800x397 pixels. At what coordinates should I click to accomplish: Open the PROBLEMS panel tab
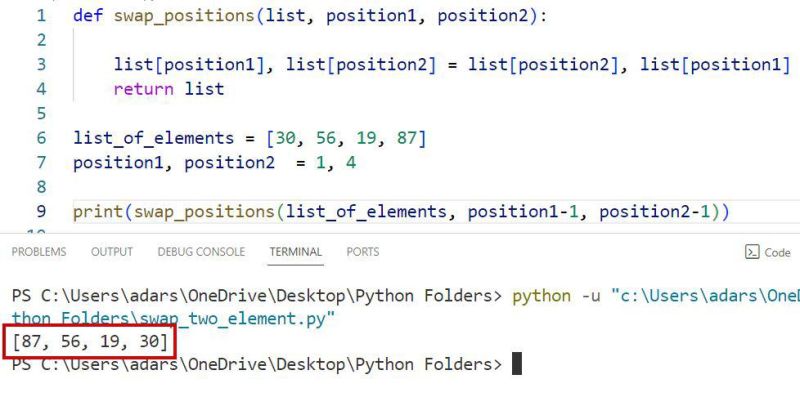[x=39, y=252]
